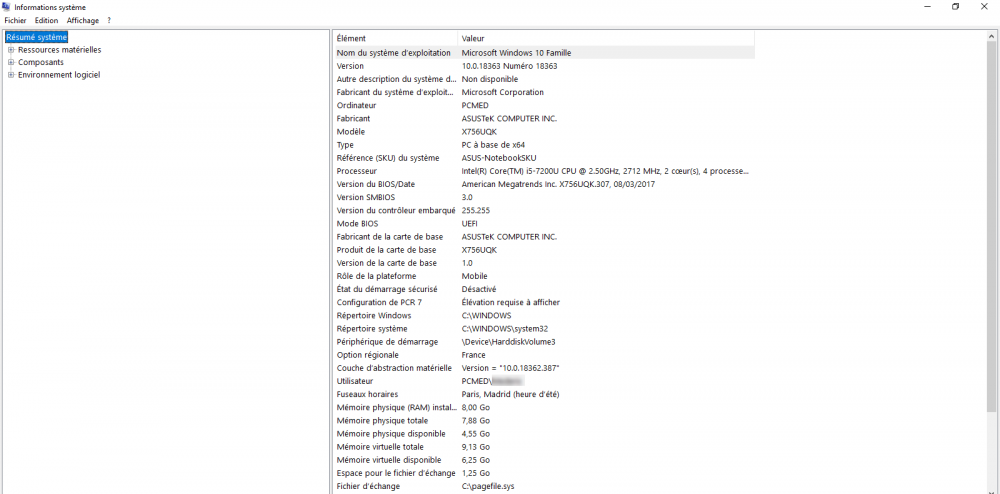Click the 4,55 Go available memory value
Screen dimensions: 1000x494
(x=476, y=434)
